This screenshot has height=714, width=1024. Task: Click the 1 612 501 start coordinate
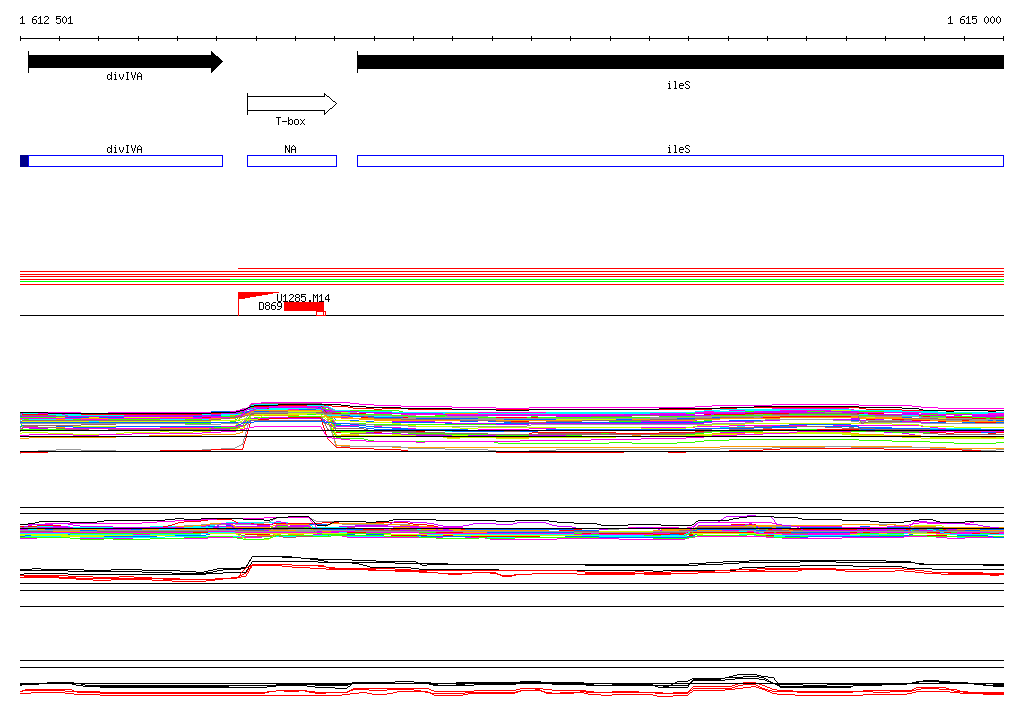coord(46,20)
